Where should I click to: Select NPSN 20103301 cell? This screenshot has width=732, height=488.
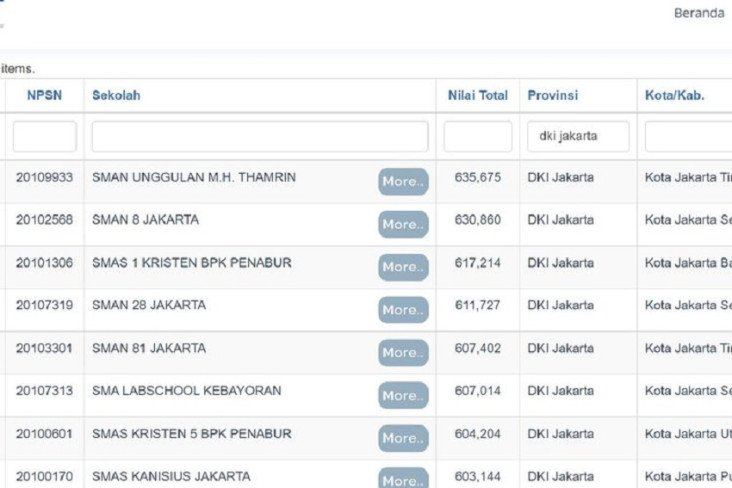[44, 348]
